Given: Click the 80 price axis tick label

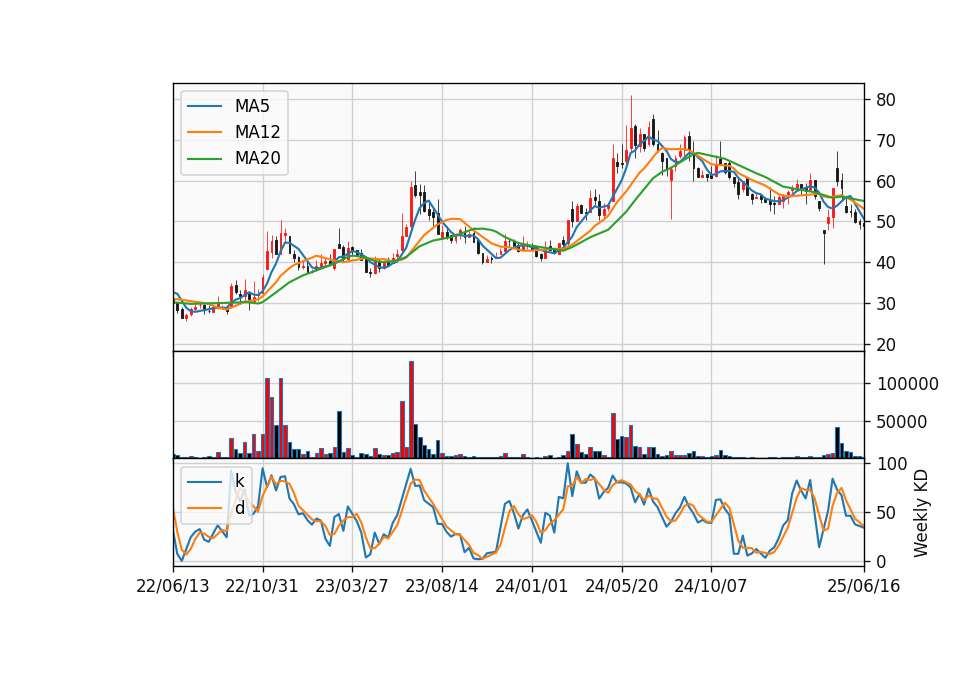Looking at the screenshot, I should click(x=886, y=100).
